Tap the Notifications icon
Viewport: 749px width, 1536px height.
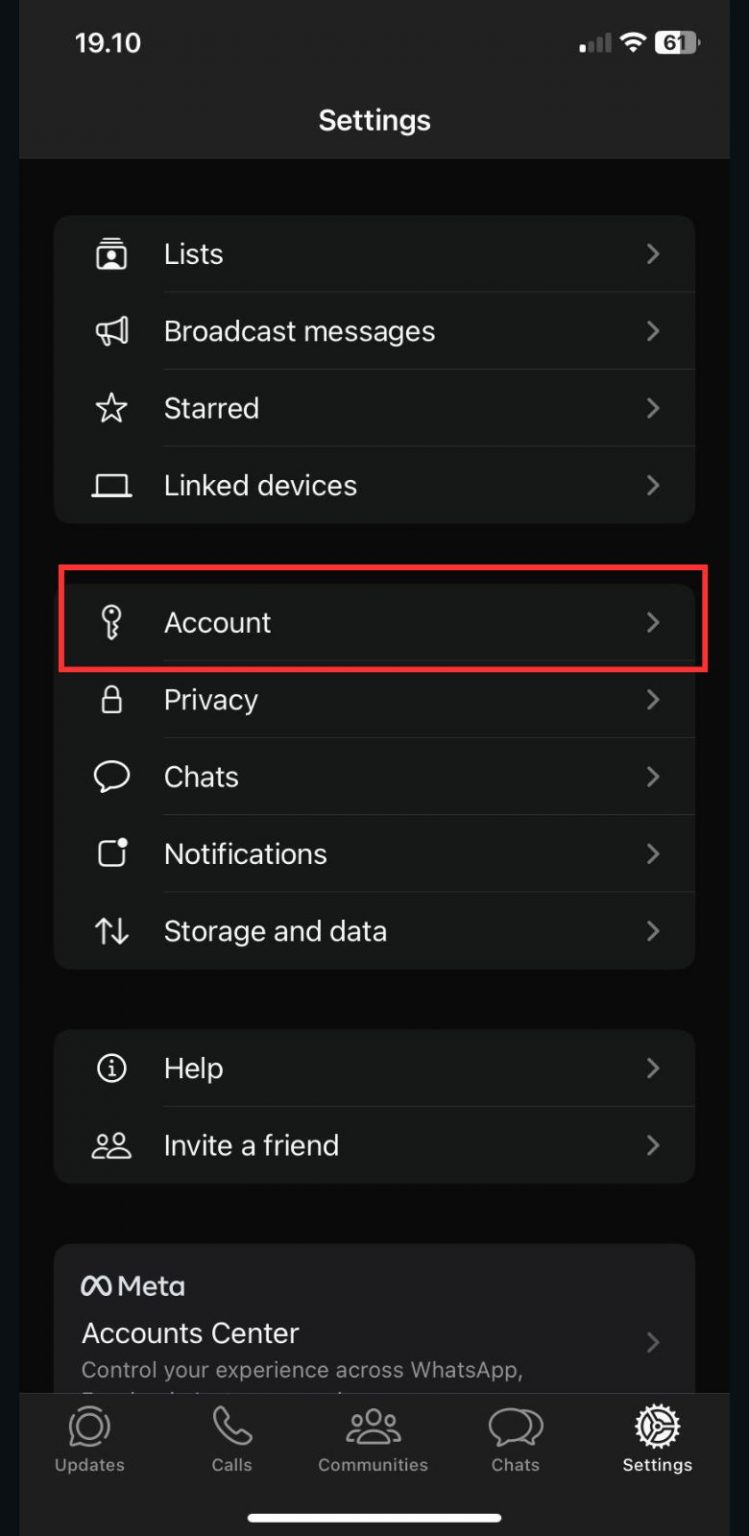[x=111, y=854]
